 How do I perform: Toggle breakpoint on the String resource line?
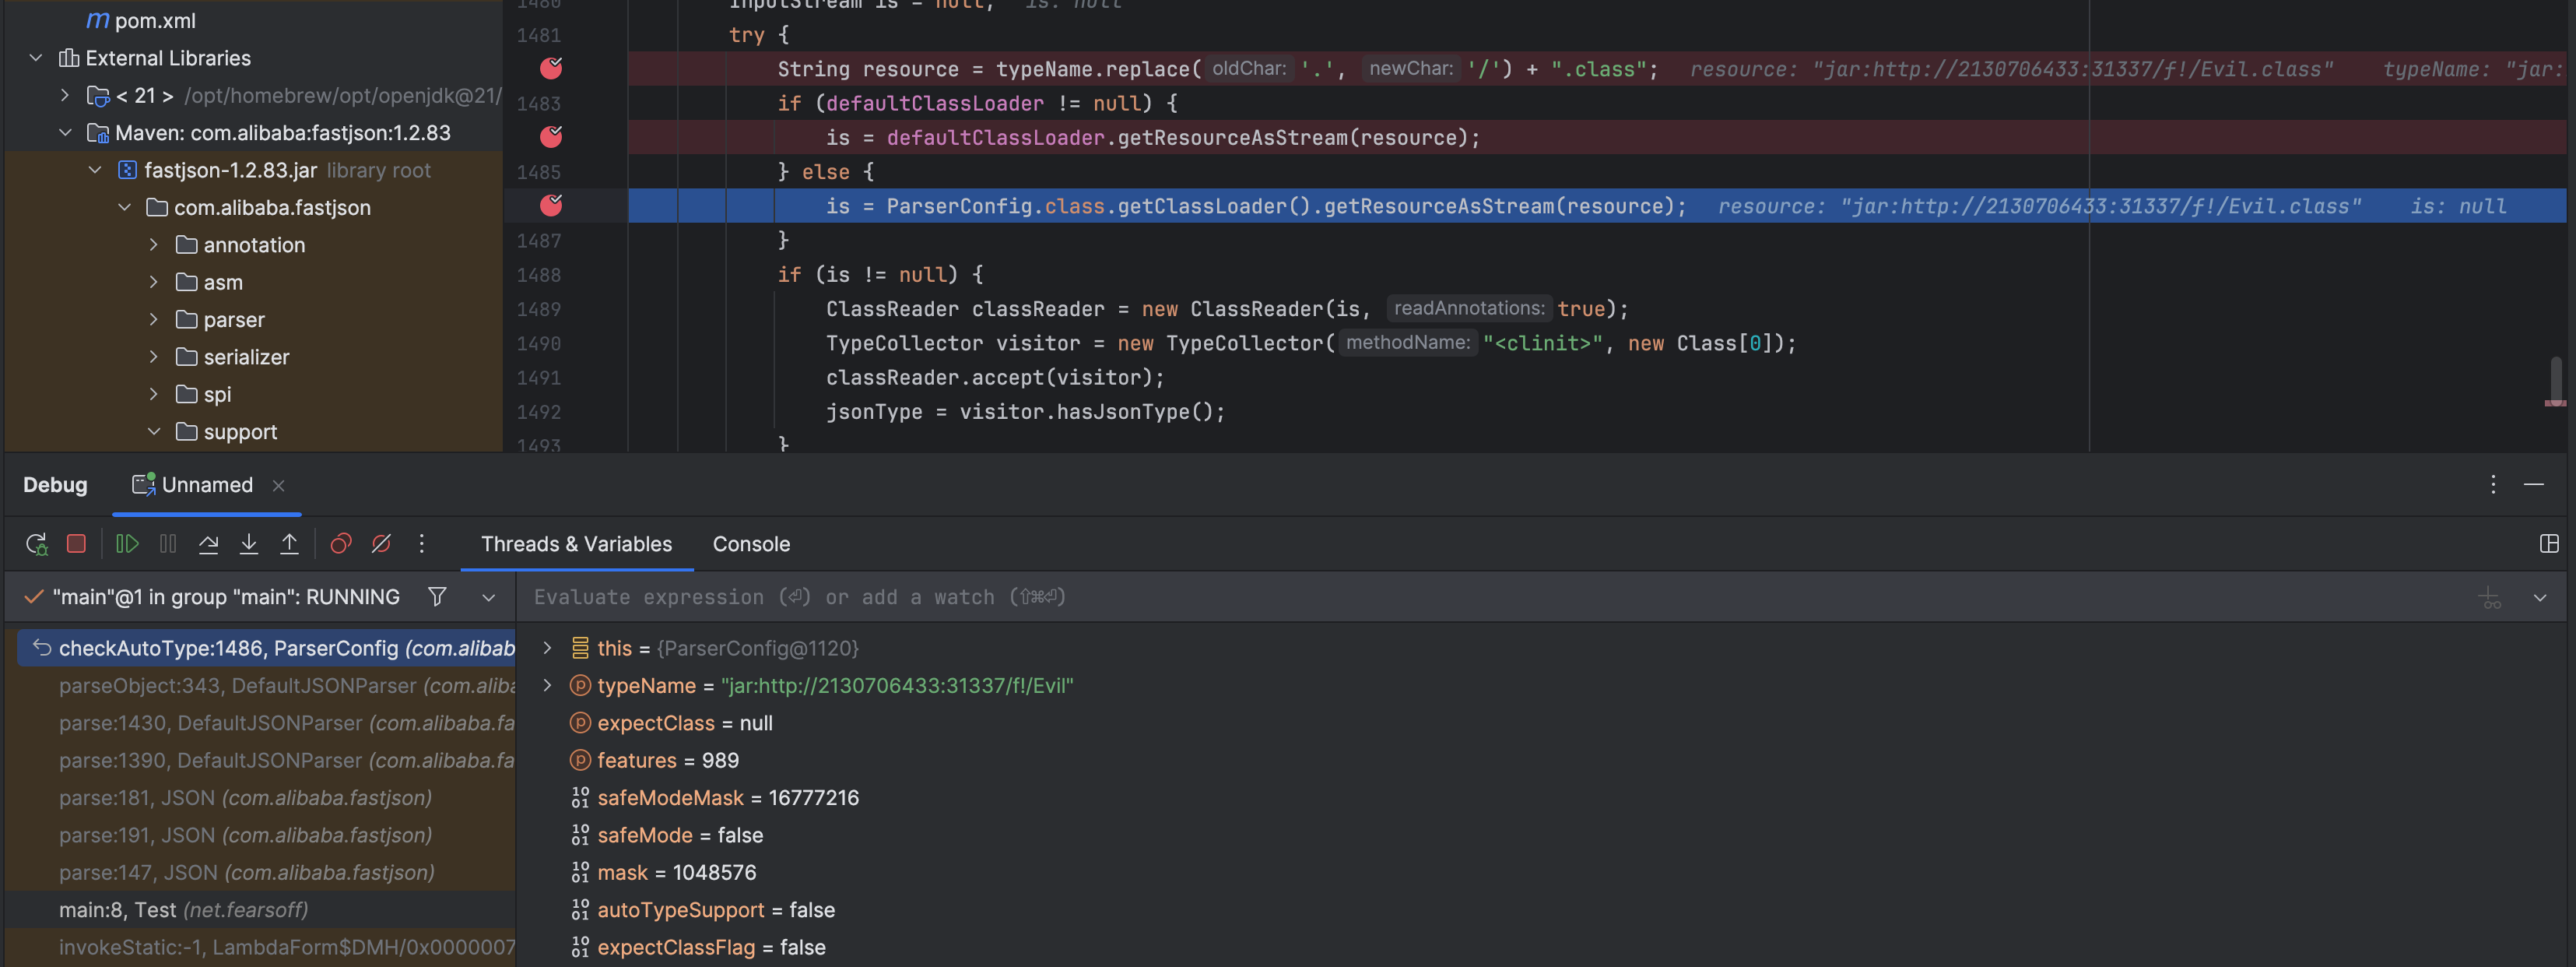(x=551, y=68)
